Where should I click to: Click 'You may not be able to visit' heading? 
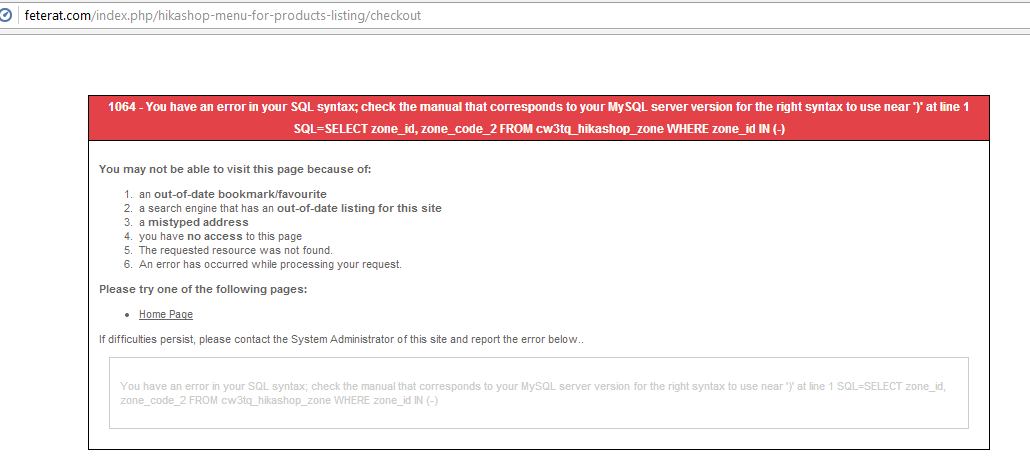tap(235, 169)
